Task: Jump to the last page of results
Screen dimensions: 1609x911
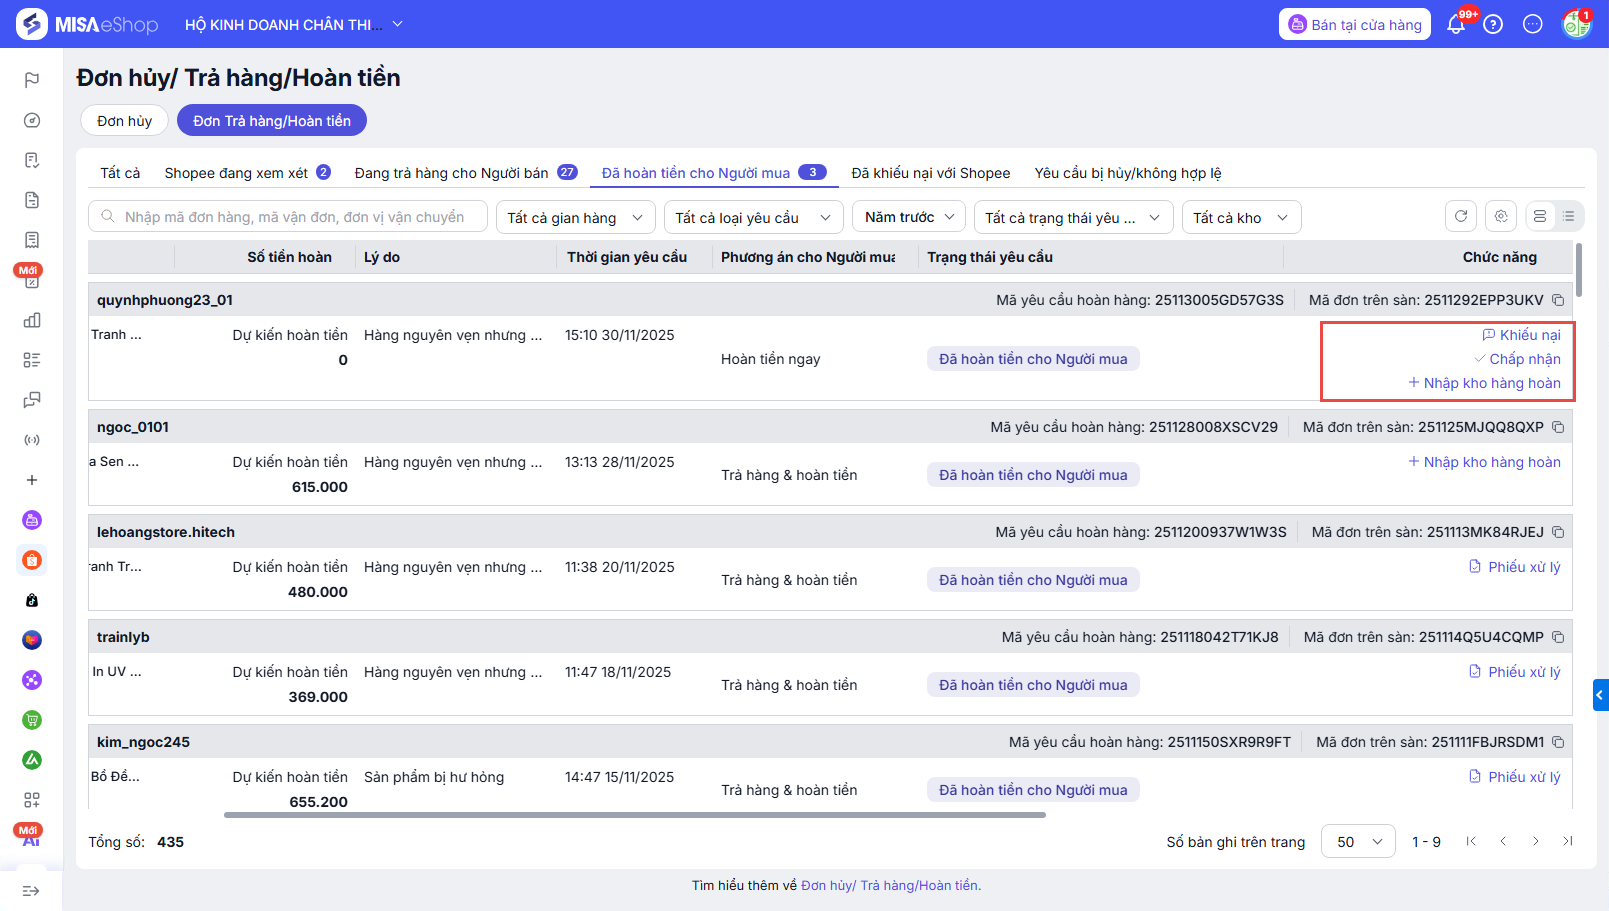Action: coord(1568,841)
